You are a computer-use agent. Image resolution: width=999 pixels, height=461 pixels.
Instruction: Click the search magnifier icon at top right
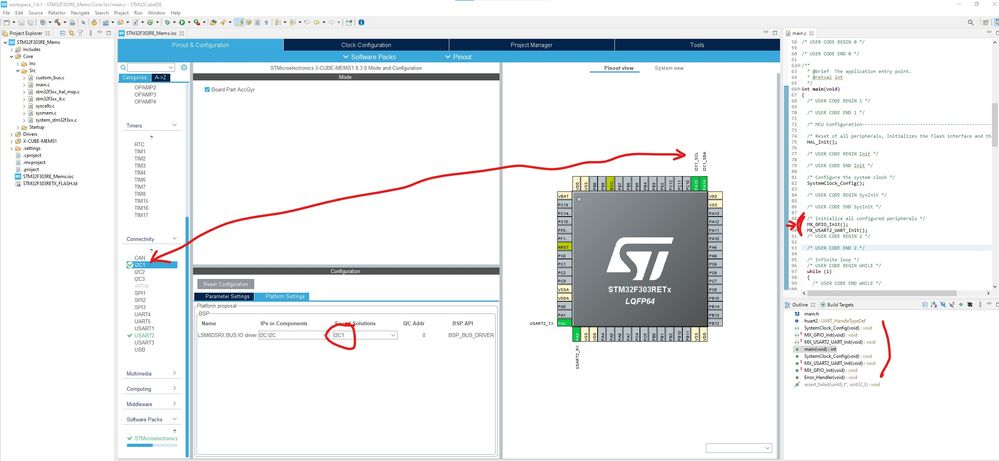pyautogui.click(x=970, y=22)
